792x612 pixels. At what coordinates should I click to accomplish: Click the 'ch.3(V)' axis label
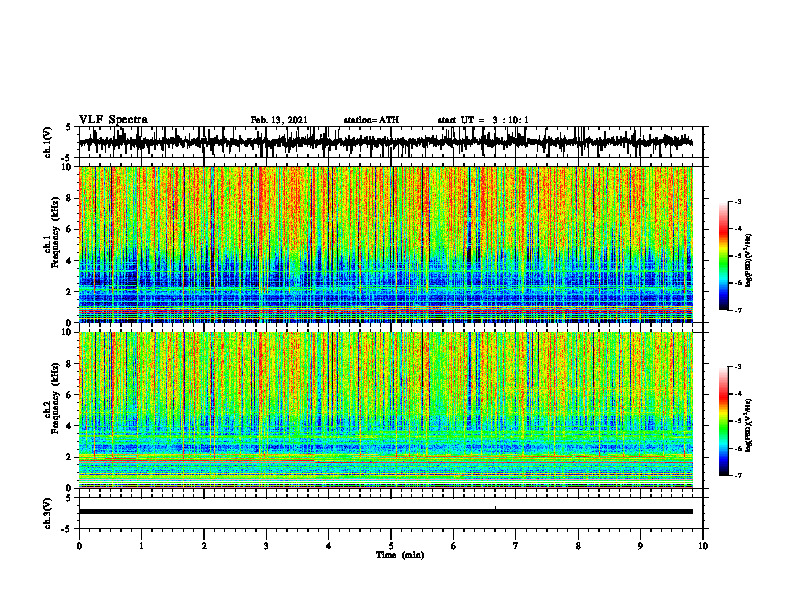pos(48,513)
